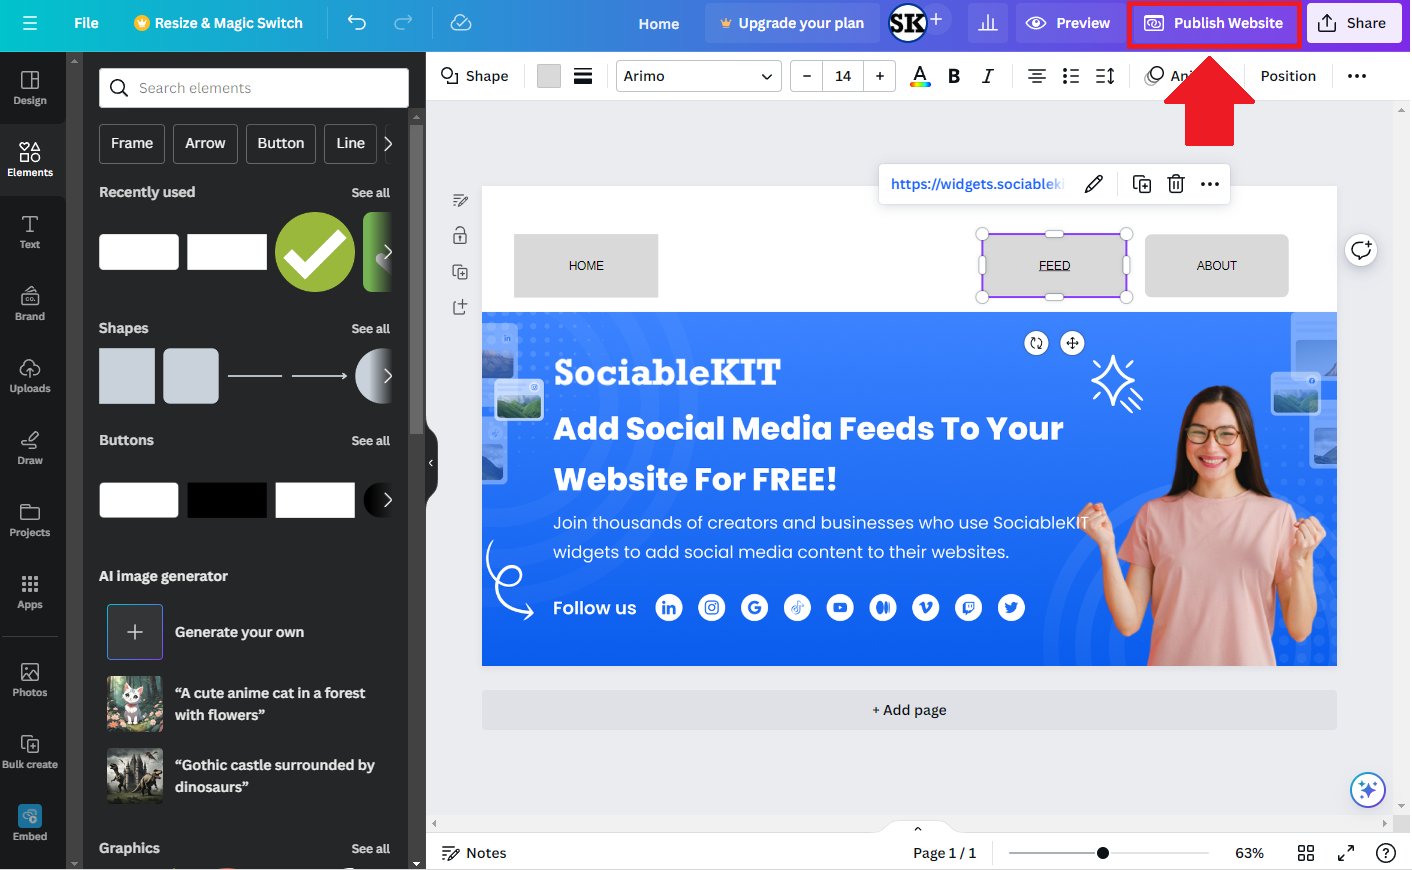The image size is (1412, 870).
Task: Click the trash delete icon
Action: 1176,184
